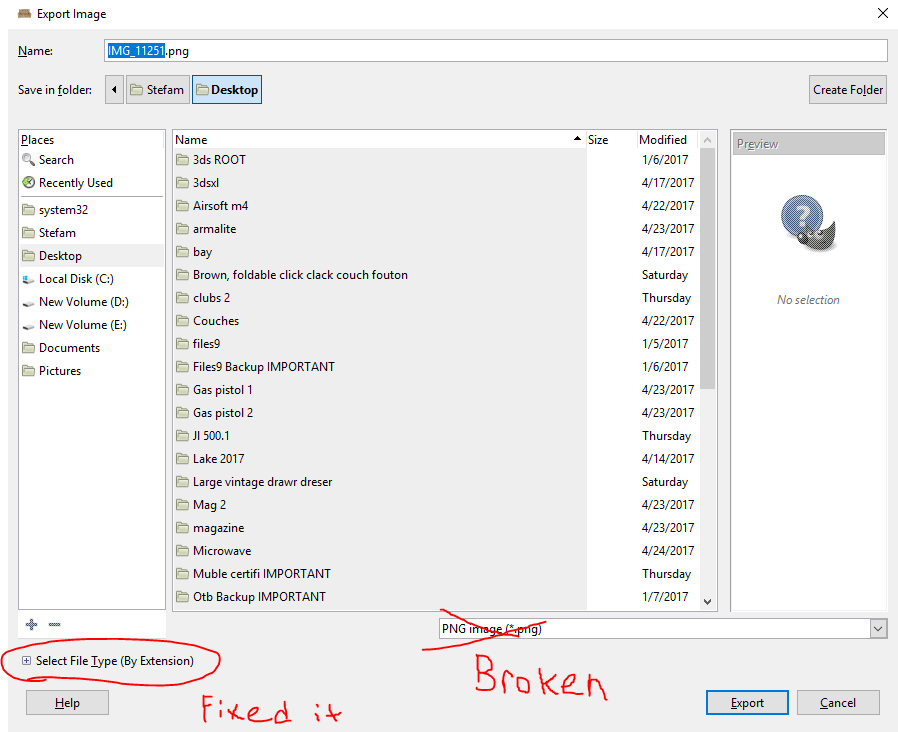Expand Select File Type (By Extension)
Image resolution: width=898 pixels, height=732 pixels.
coord(108,661)
